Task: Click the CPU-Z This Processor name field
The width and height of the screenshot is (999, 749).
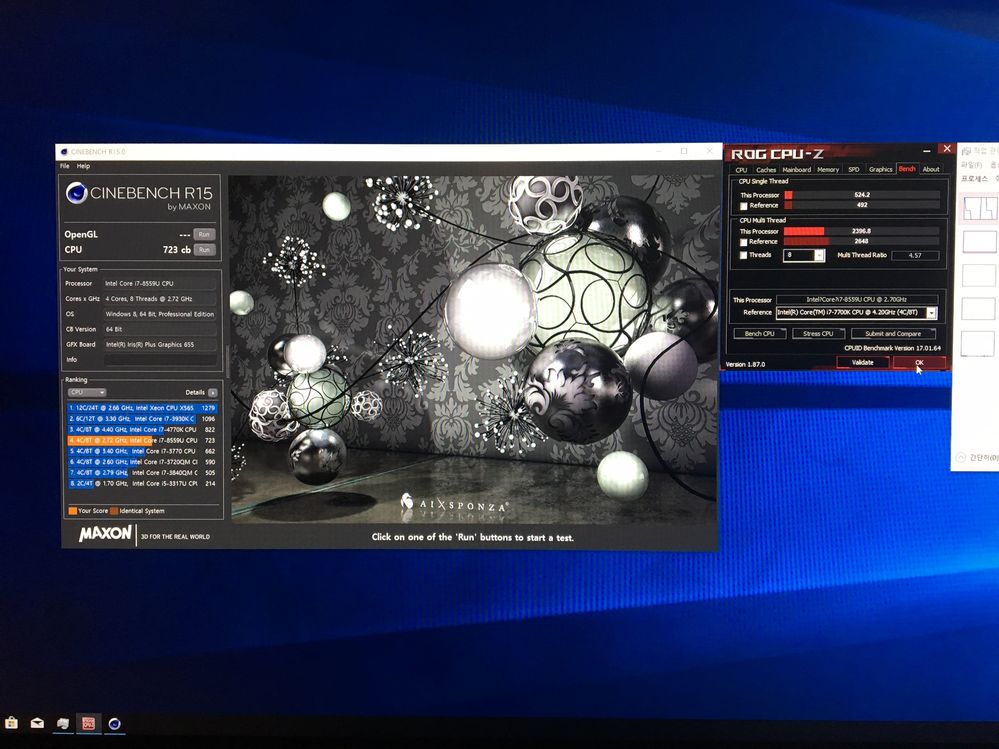Action: point(857,299)
